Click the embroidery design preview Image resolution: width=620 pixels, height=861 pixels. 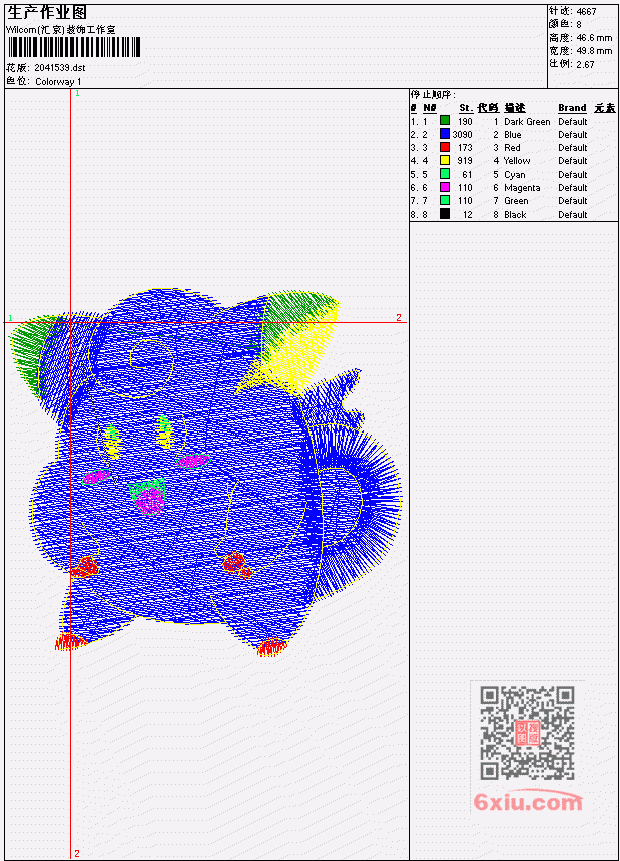(206, 471)
